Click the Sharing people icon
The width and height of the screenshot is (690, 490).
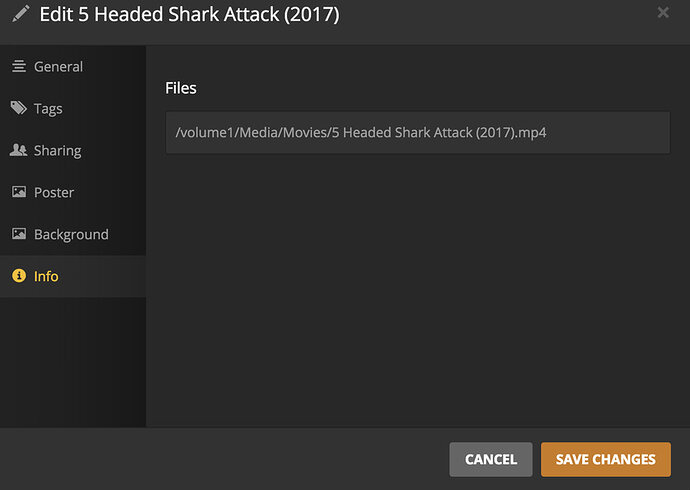(18, 150)
